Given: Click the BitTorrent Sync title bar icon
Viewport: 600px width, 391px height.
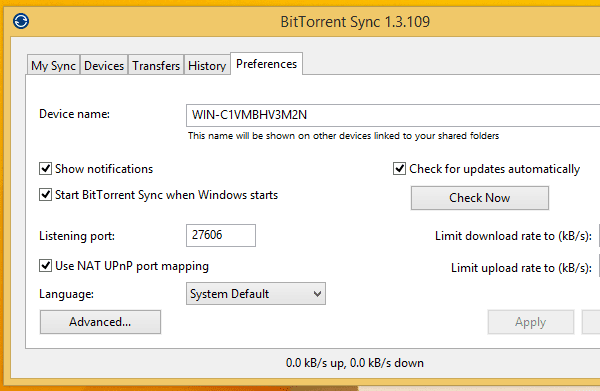Looking at the screenshot, I should (x=21, y=21).
